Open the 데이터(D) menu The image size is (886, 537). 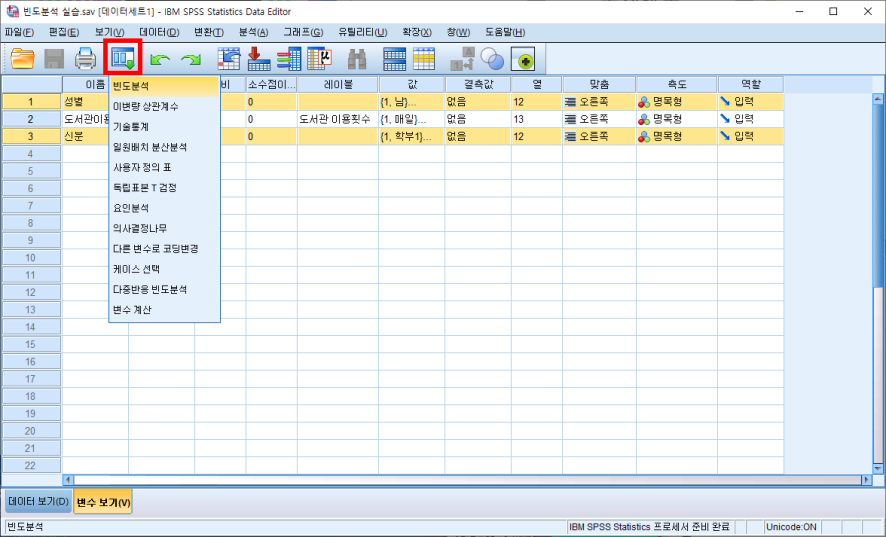click(x=159, y=32)
